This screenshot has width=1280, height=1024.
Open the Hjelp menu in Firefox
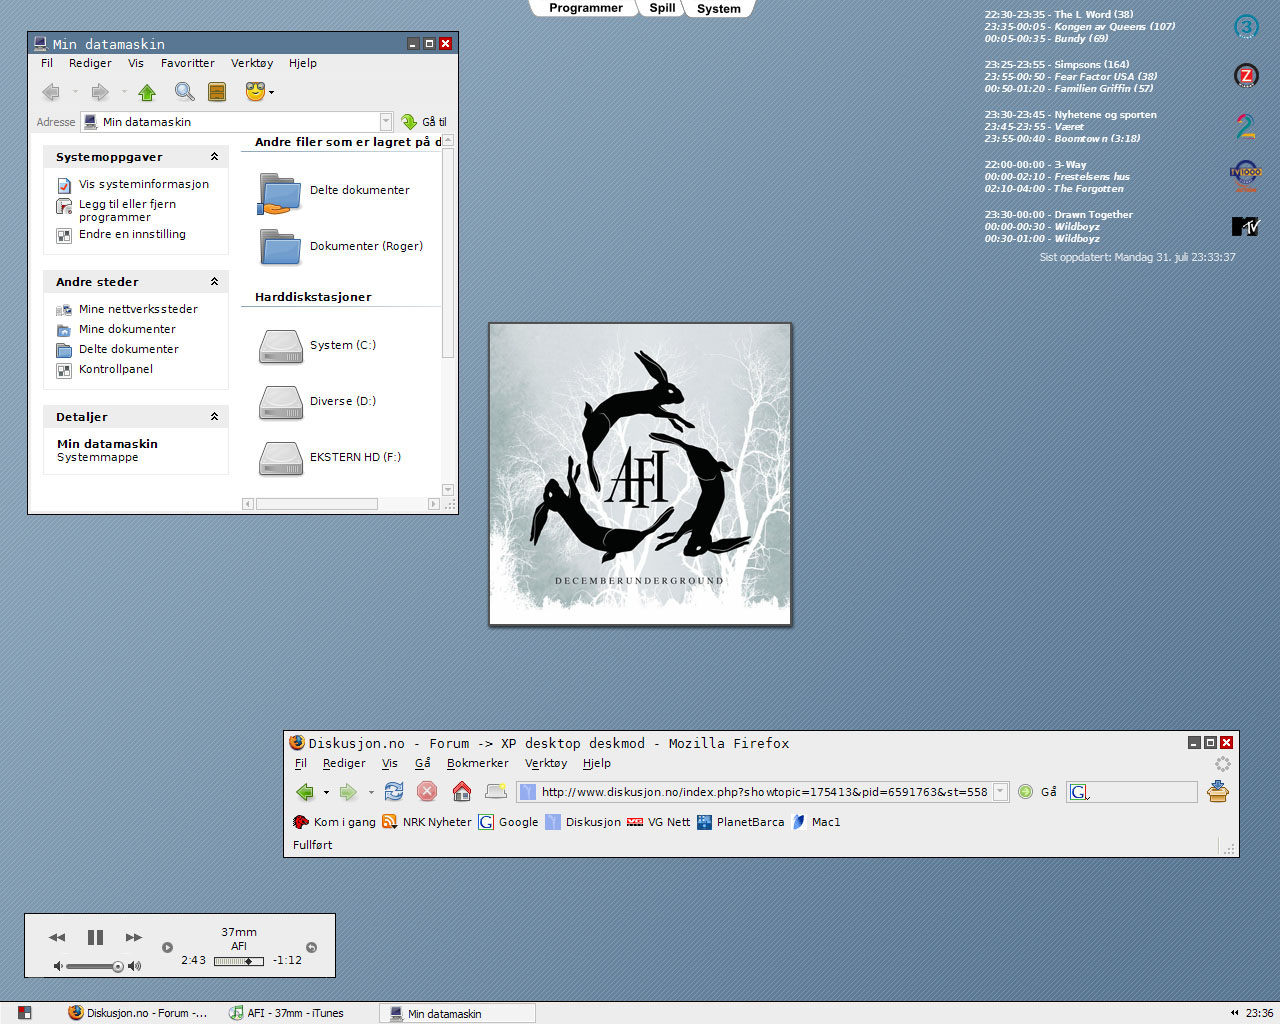(597, 763)
